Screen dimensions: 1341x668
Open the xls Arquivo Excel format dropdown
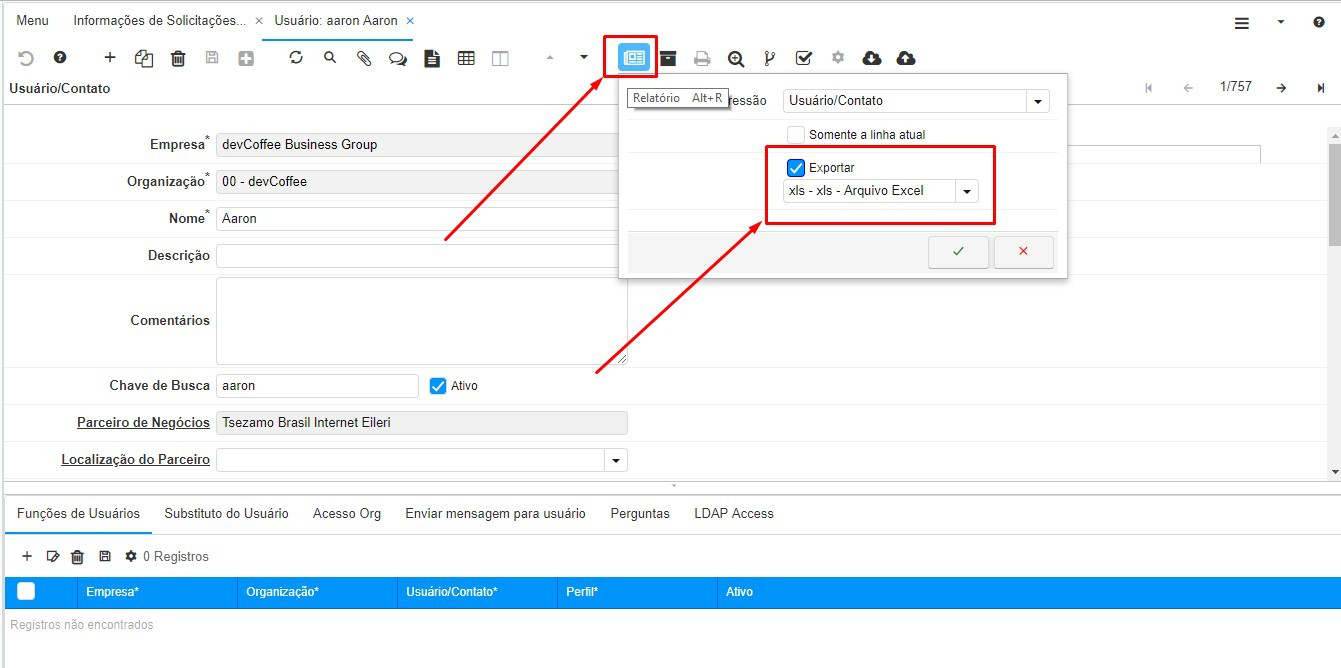pos(966,191)
